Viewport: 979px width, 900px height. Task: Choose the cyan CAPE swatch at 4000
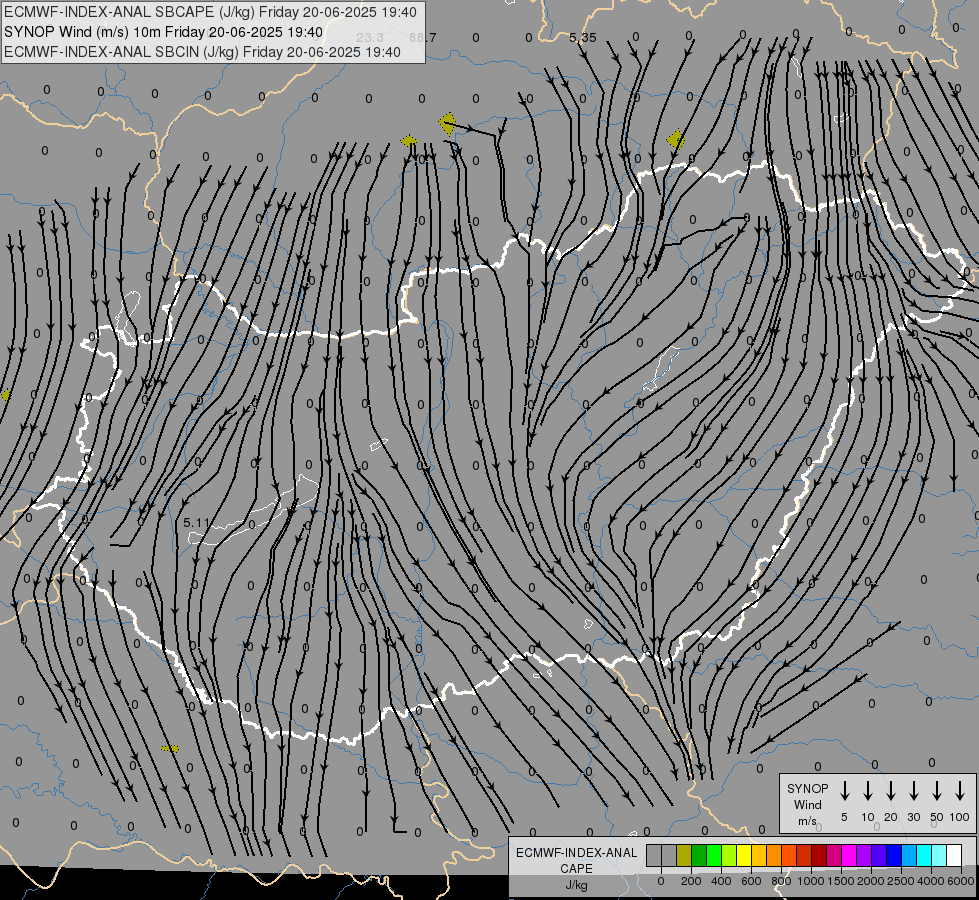tap(923, 855)
